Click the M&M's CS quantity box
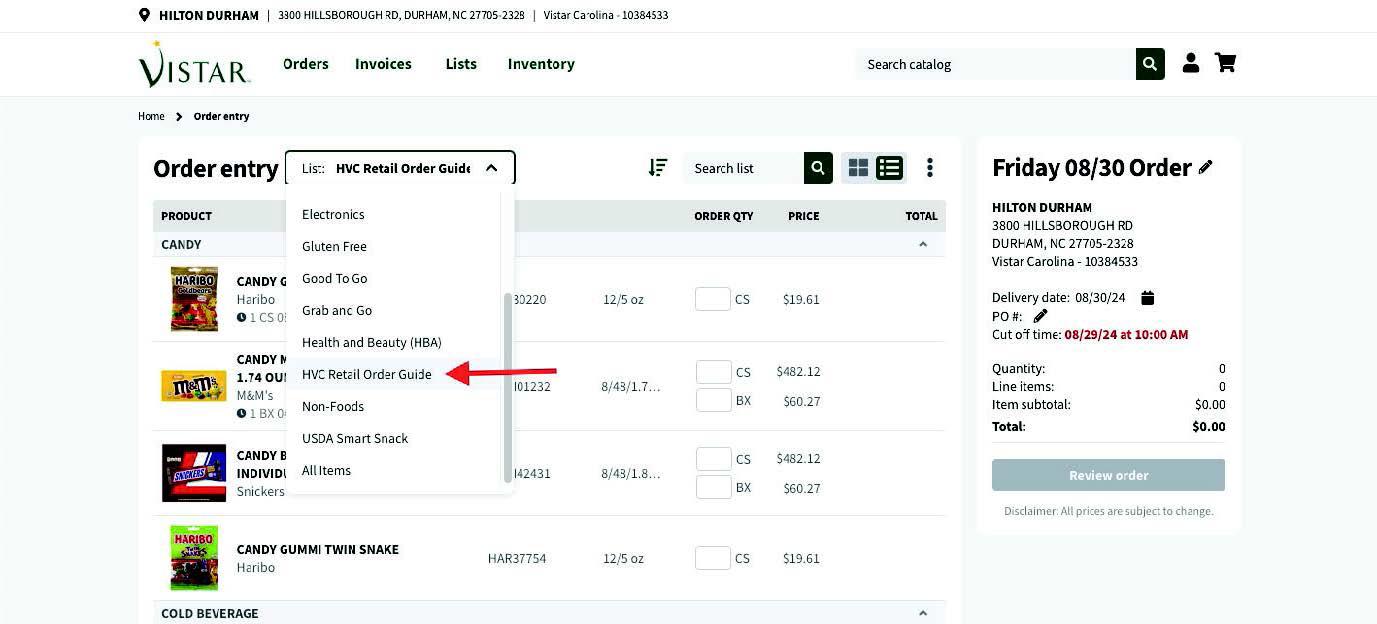The height and width of the screenshot is (624, 1377). pyautogui.click(x=713, y=371)
